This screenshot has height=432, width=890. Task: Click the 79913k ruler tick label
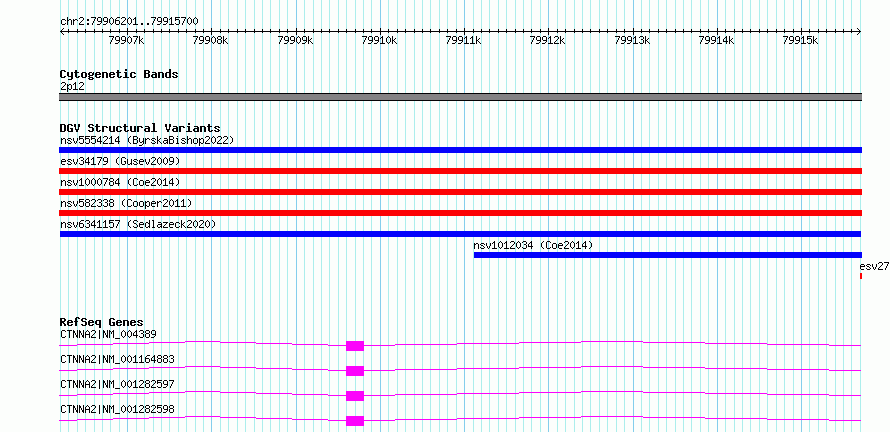[632, 40]
